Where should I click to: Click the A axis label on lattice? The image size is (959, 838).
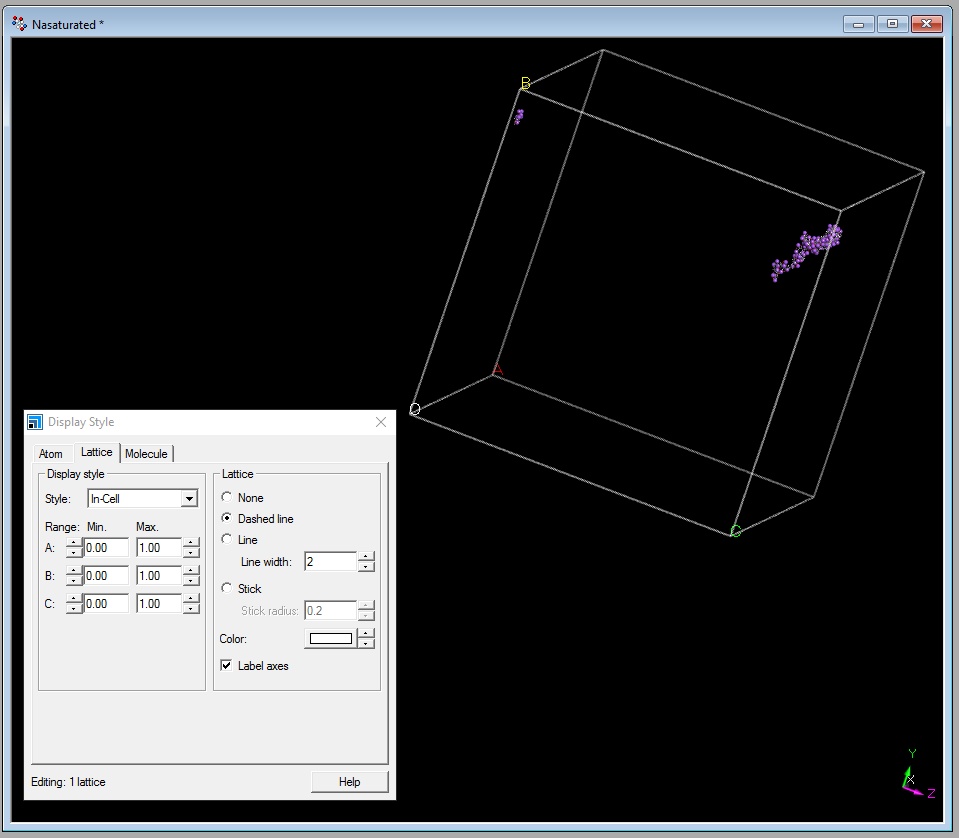click(x=498, y=370)
